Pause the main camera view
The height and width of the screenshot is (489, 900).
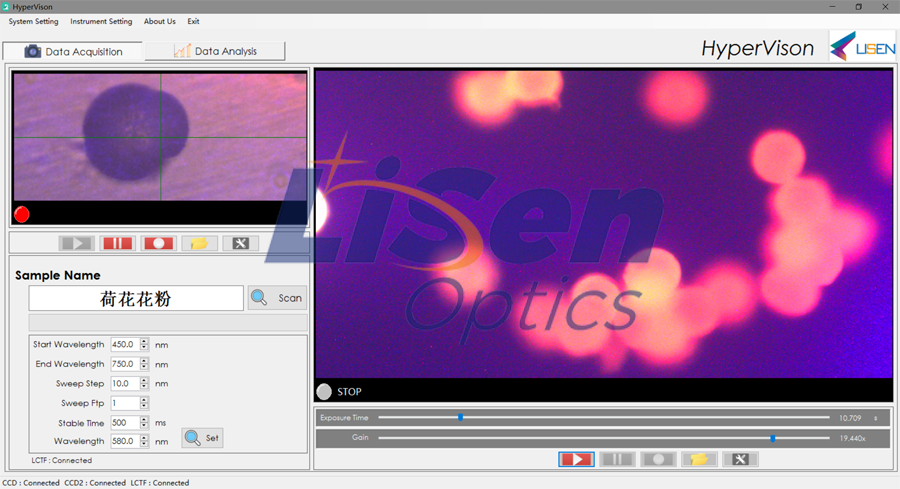[x=617, y=459]
